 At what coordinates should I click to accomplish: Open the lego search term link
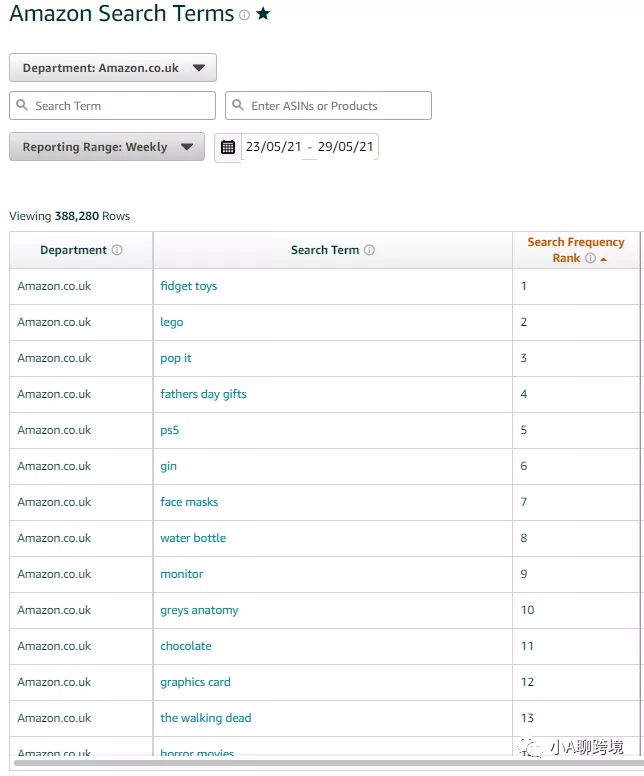[x=172, y=322]
